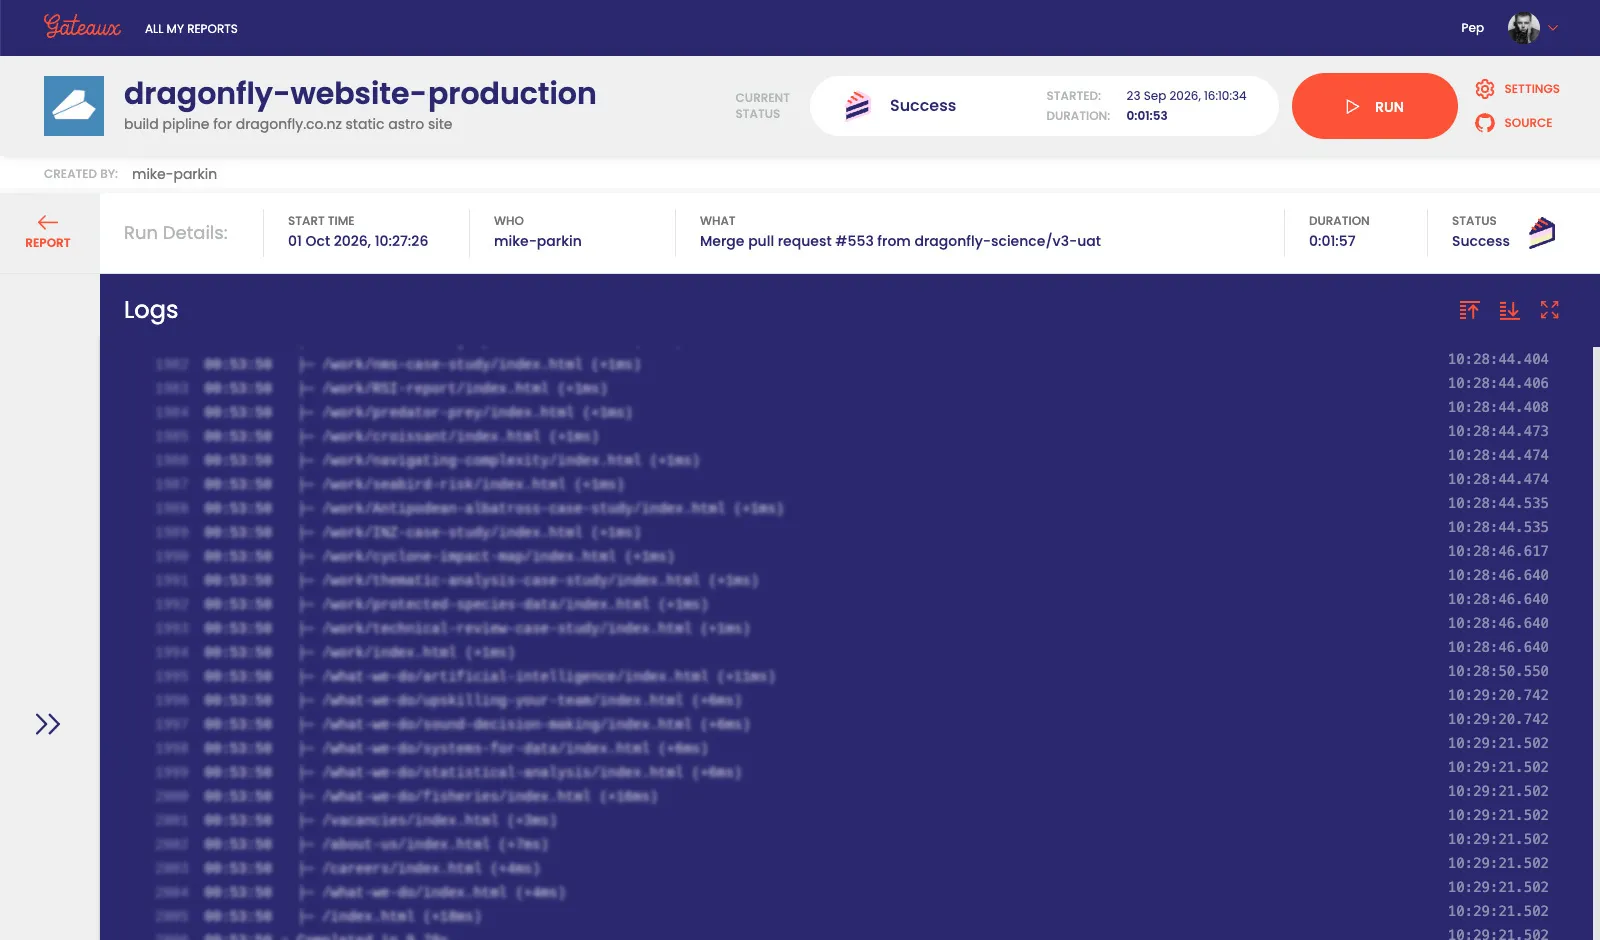Image resolution: width=1600 pixels, height=940 pixels.
Task: Jump to bottom of logs icon
Action: [1509, 310]
